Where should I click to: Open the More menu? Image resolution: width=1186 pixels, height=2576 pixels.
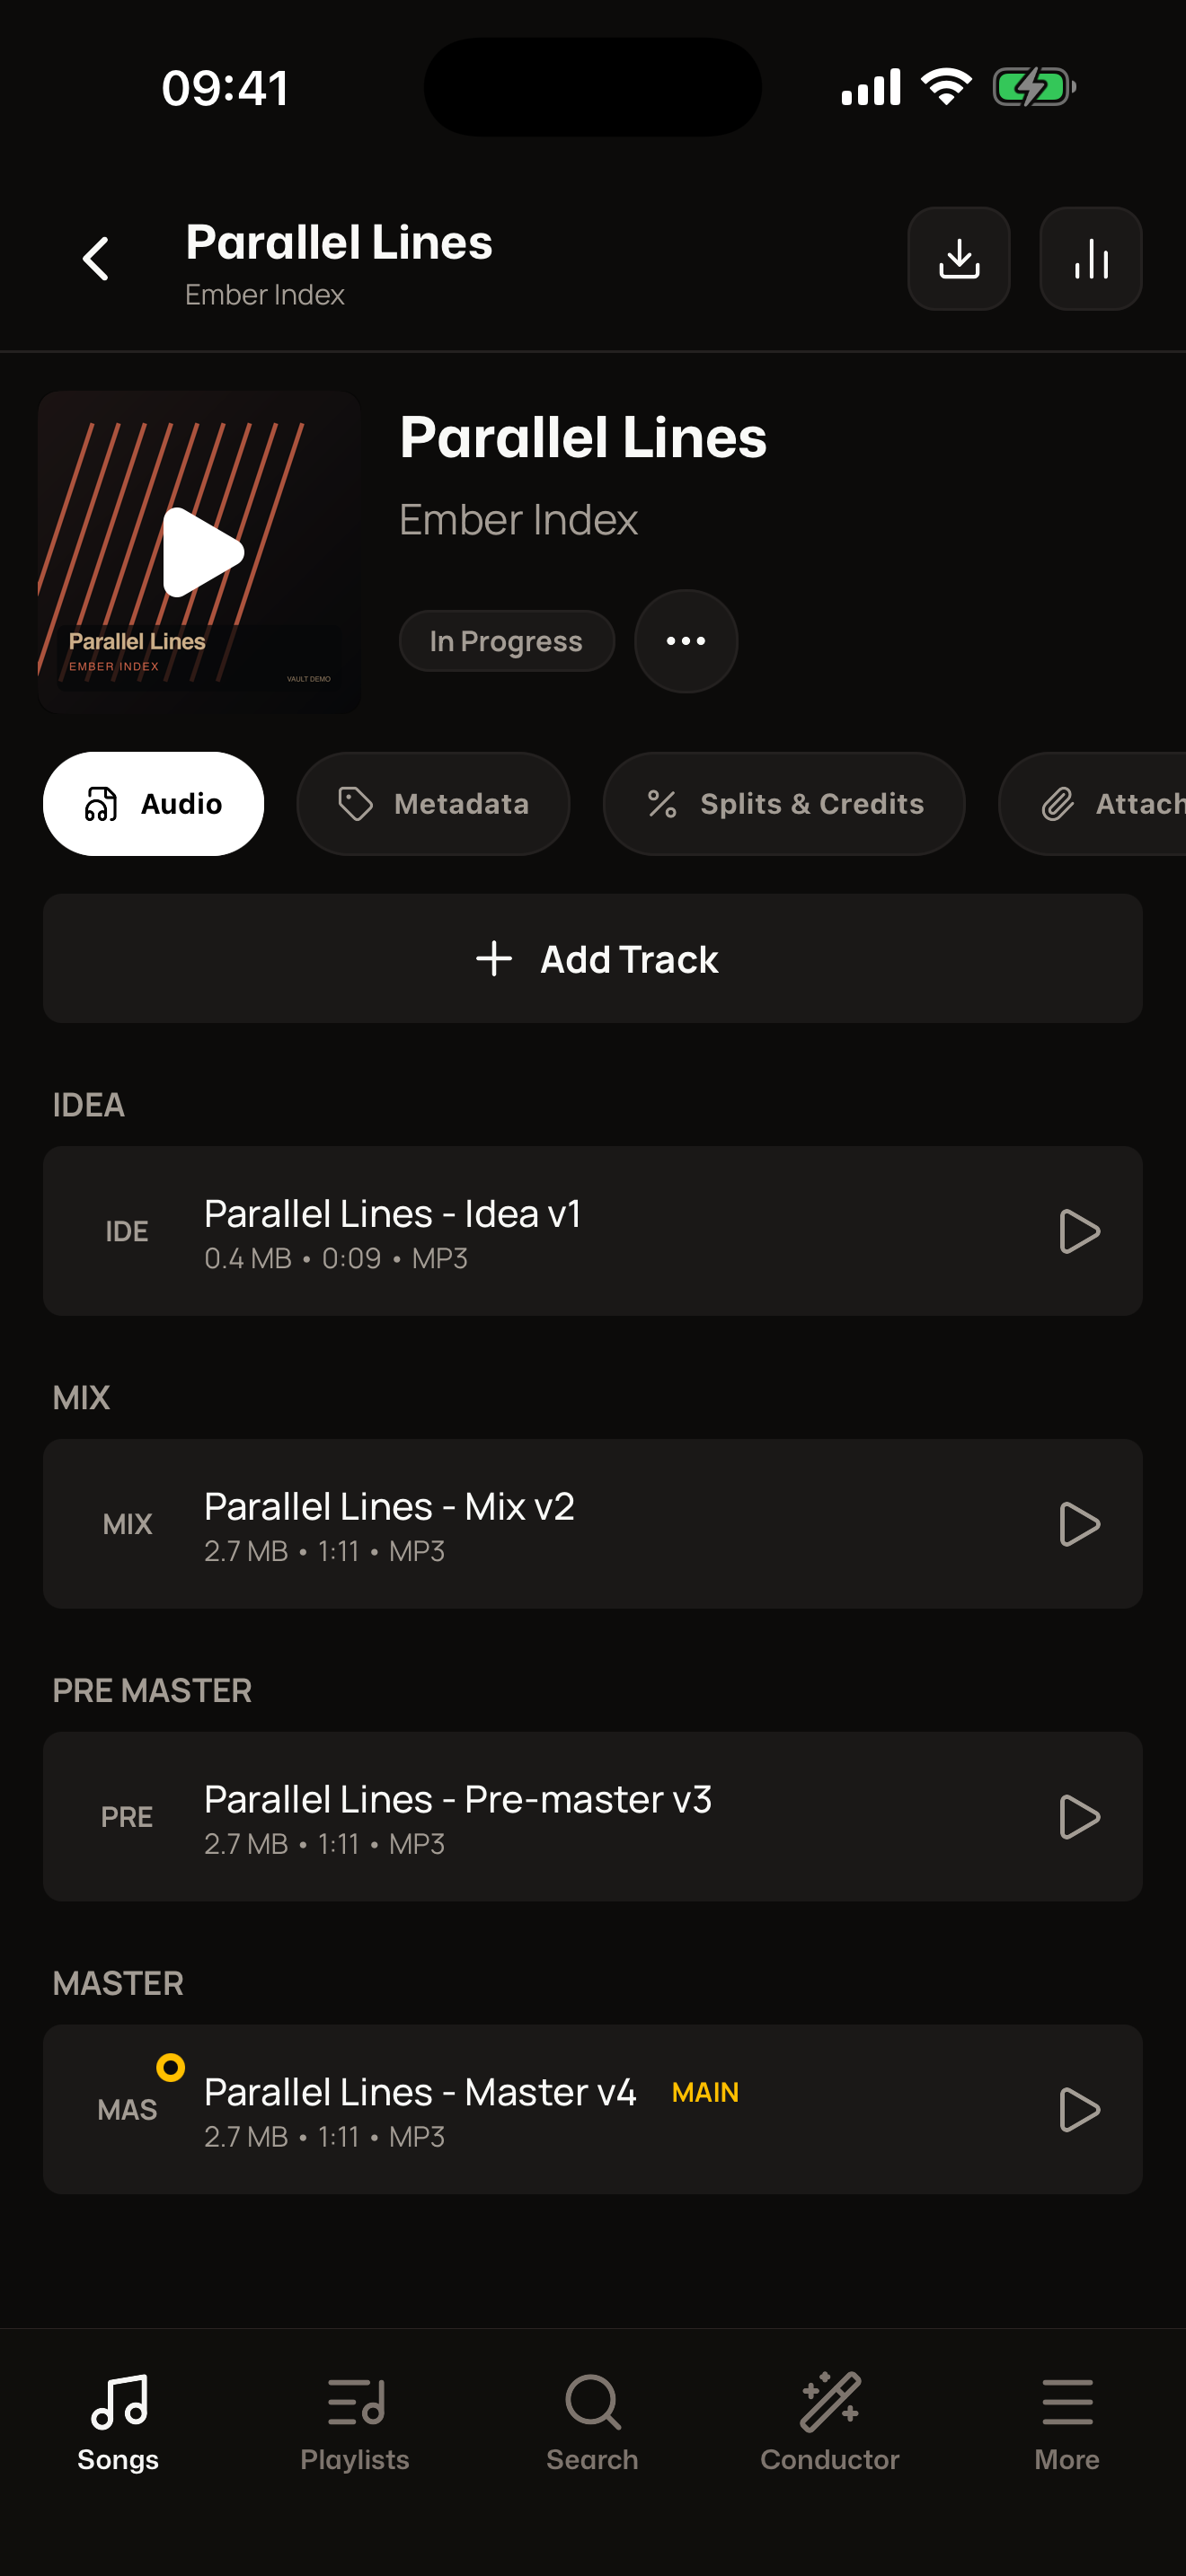point(1066,2422)
